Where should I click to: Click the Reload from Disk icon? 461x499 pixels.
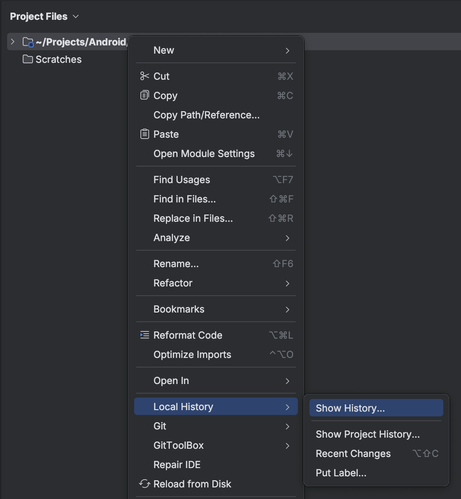[144, 484]
